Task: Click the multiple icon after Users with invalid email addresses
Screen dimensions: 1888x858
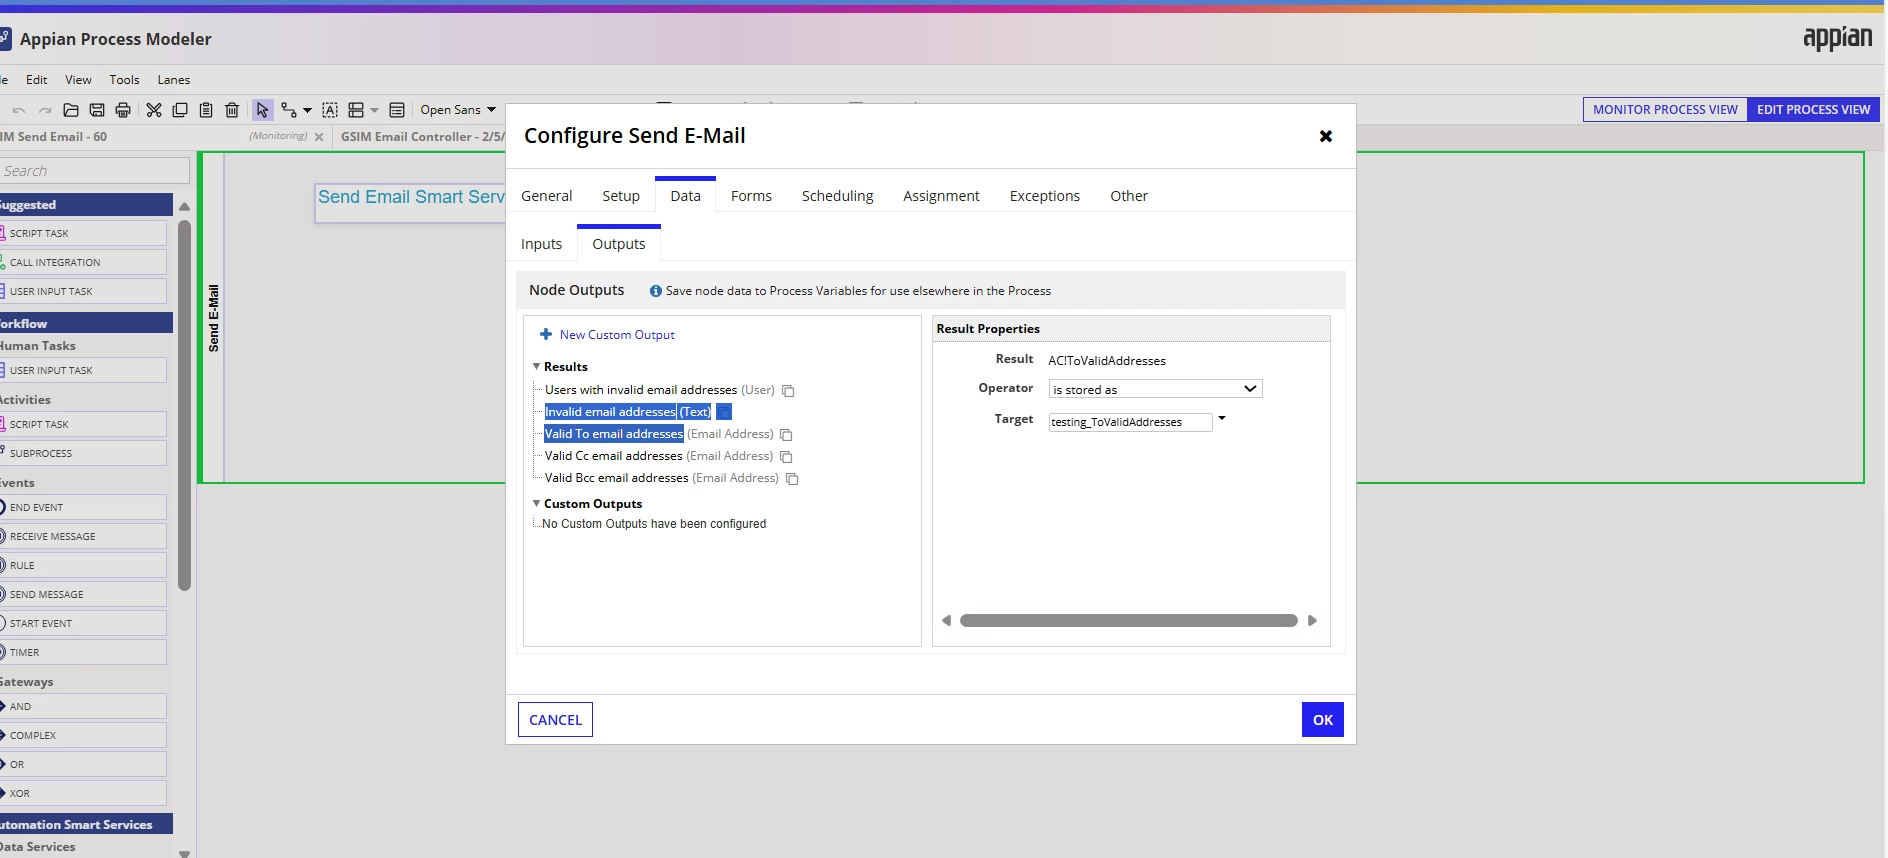Action: [788, 391]
